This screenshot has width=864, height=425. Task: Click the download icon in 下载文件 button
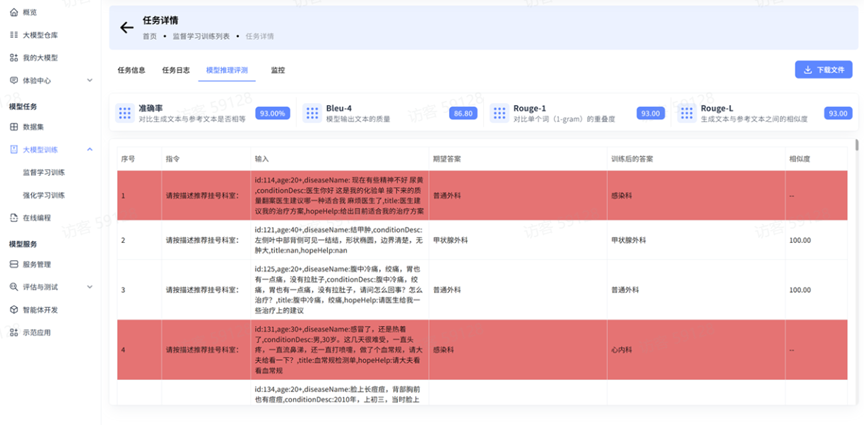[x=808, y=70]
